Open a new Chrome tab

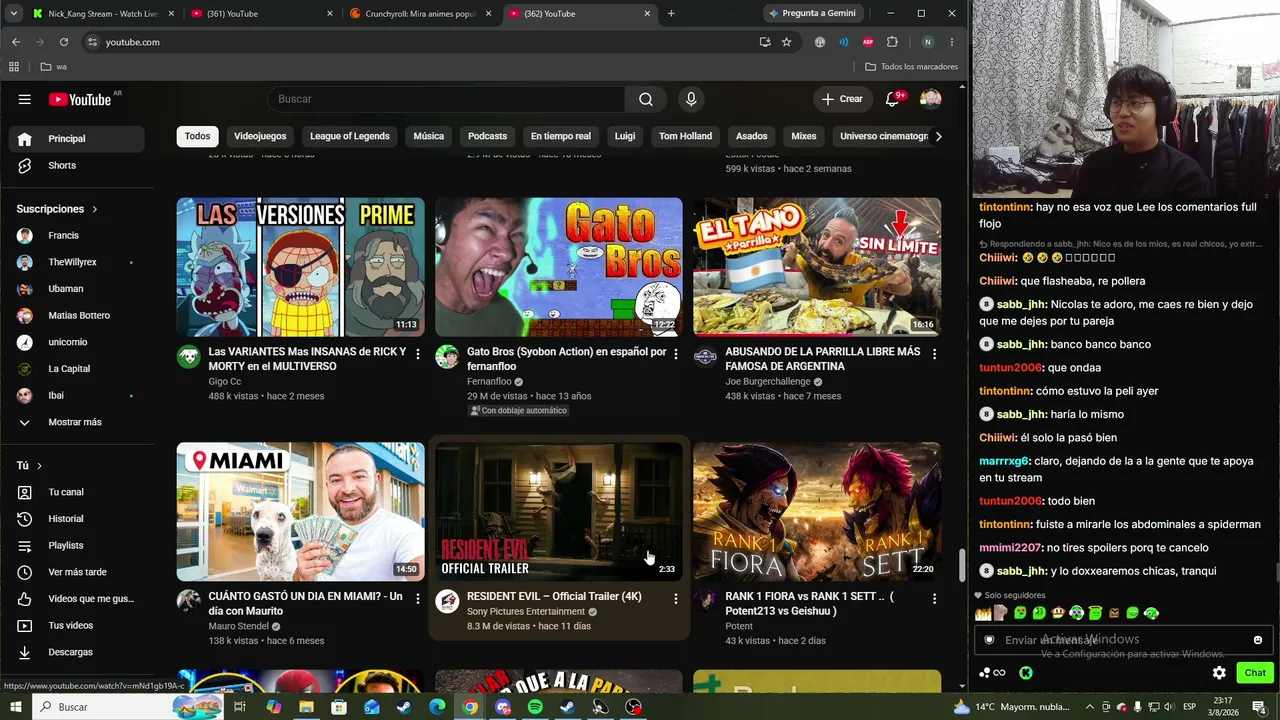[x=671, y=14]
